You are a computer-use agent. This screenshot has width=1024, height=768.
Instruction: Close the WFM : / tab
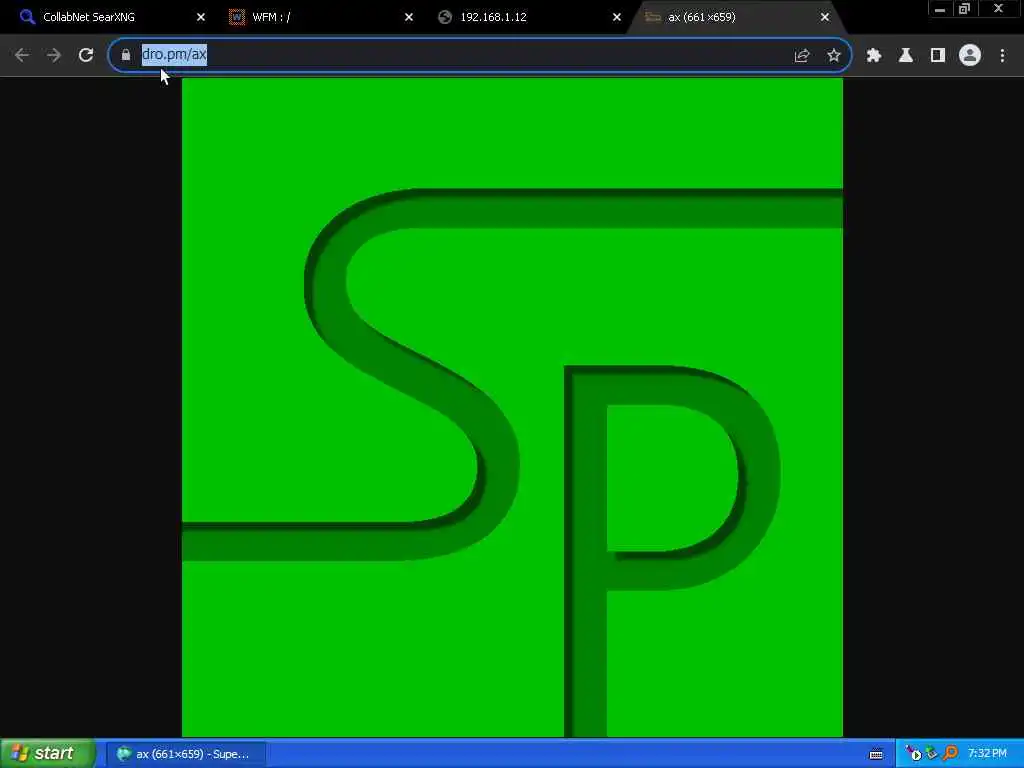(409, 17)
